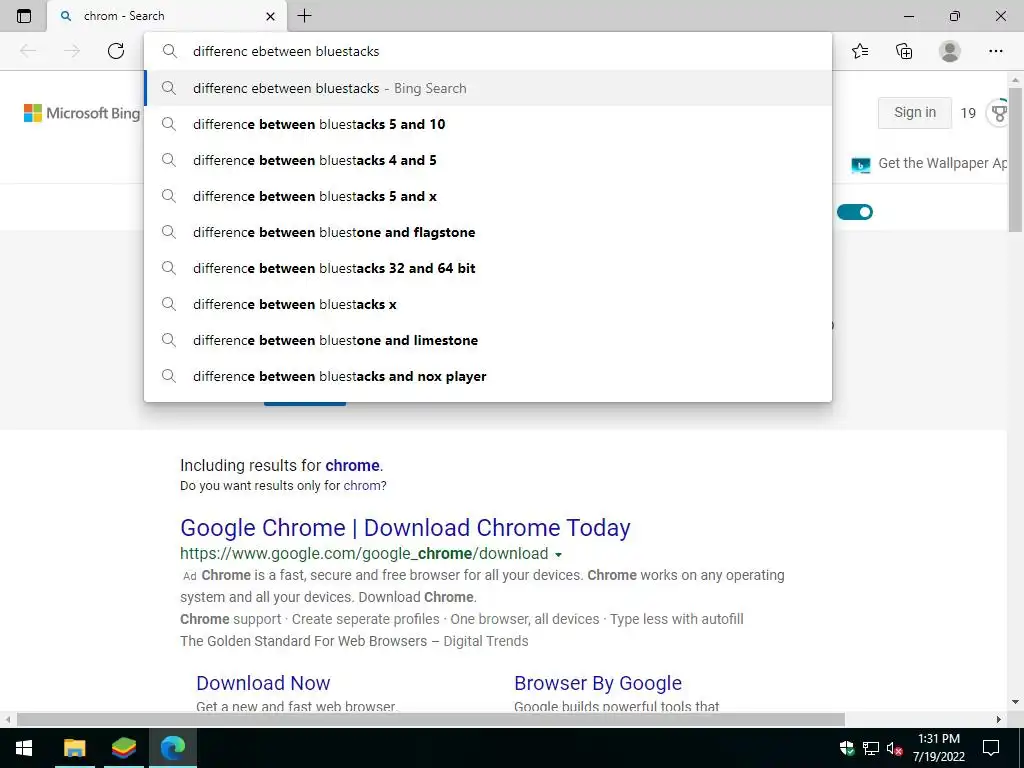Select 'differenc ebetween bluestacks - Bing Search' suggestion
Image resolution: width=1024 pixels, height=768 pixels.
tap(488, 88)
